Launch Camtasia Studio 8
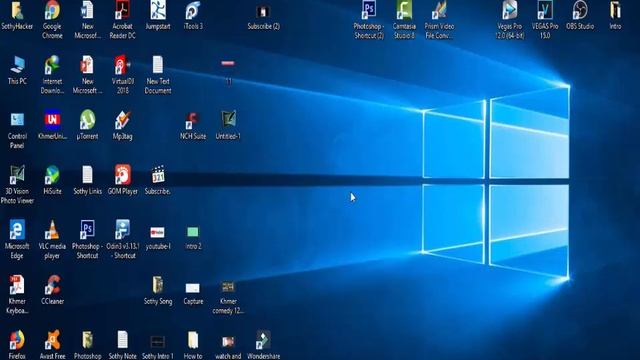 [404, 11]
